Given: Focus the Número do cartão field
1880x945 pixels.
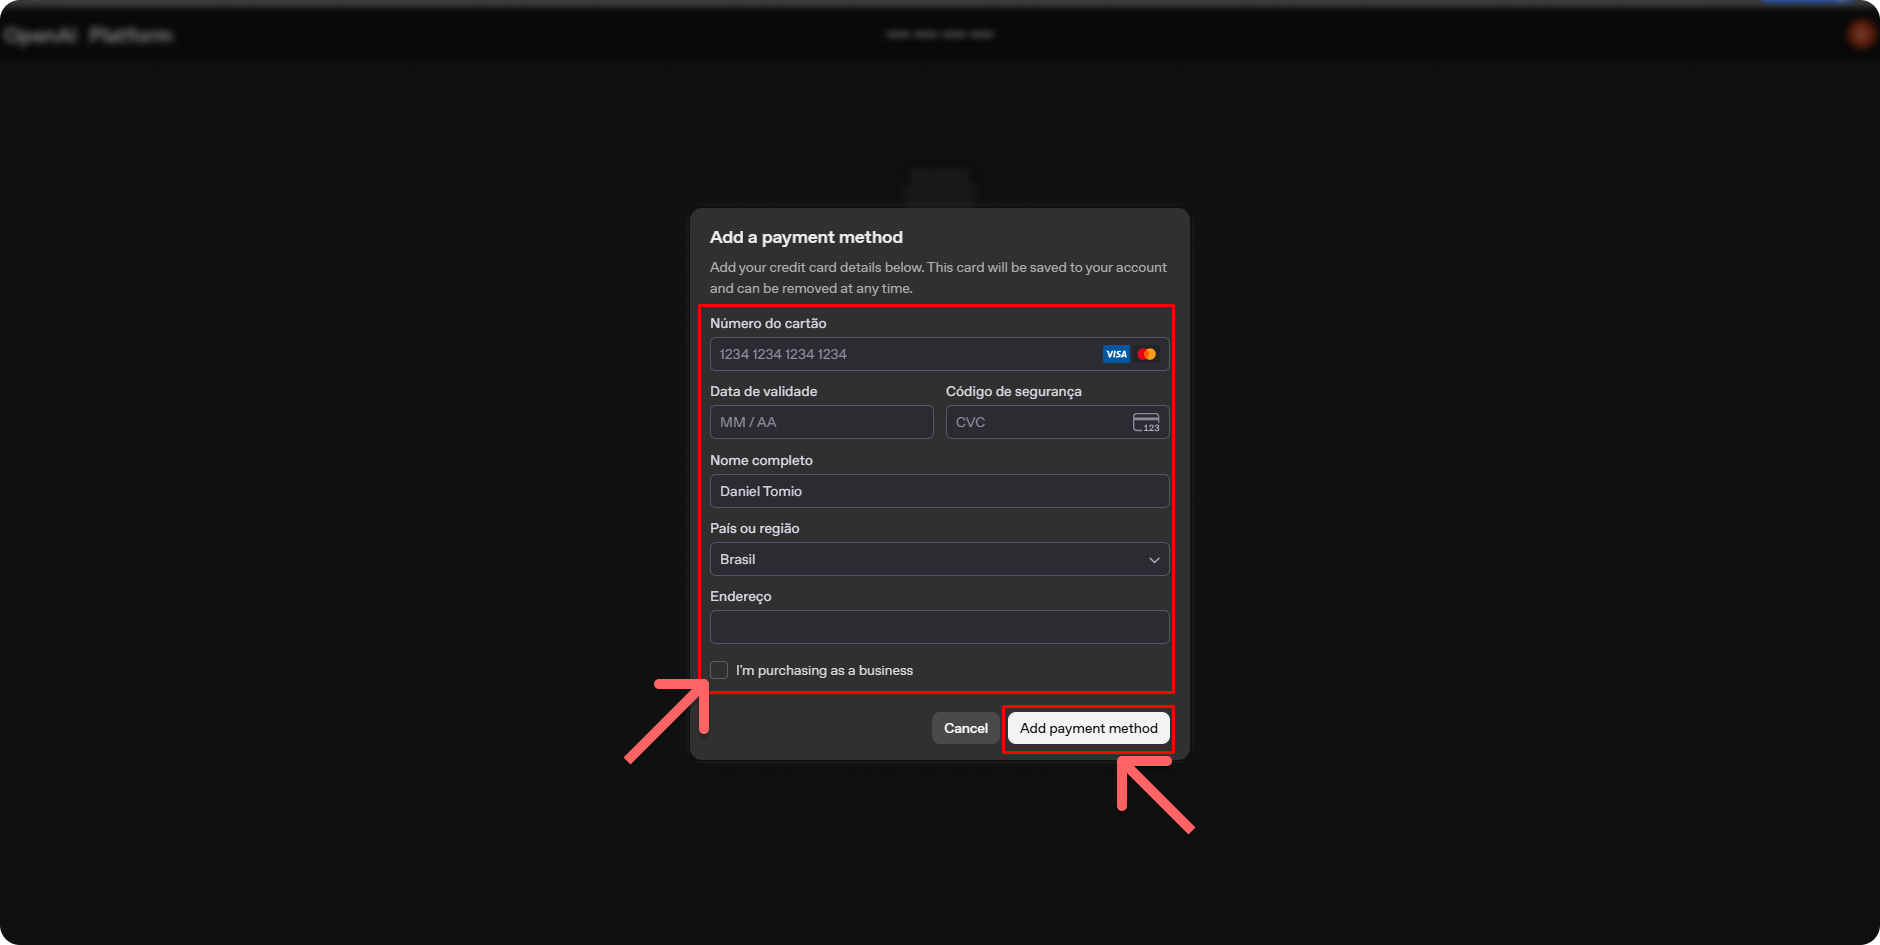Looking at the screenshot, I should point(900,354).
